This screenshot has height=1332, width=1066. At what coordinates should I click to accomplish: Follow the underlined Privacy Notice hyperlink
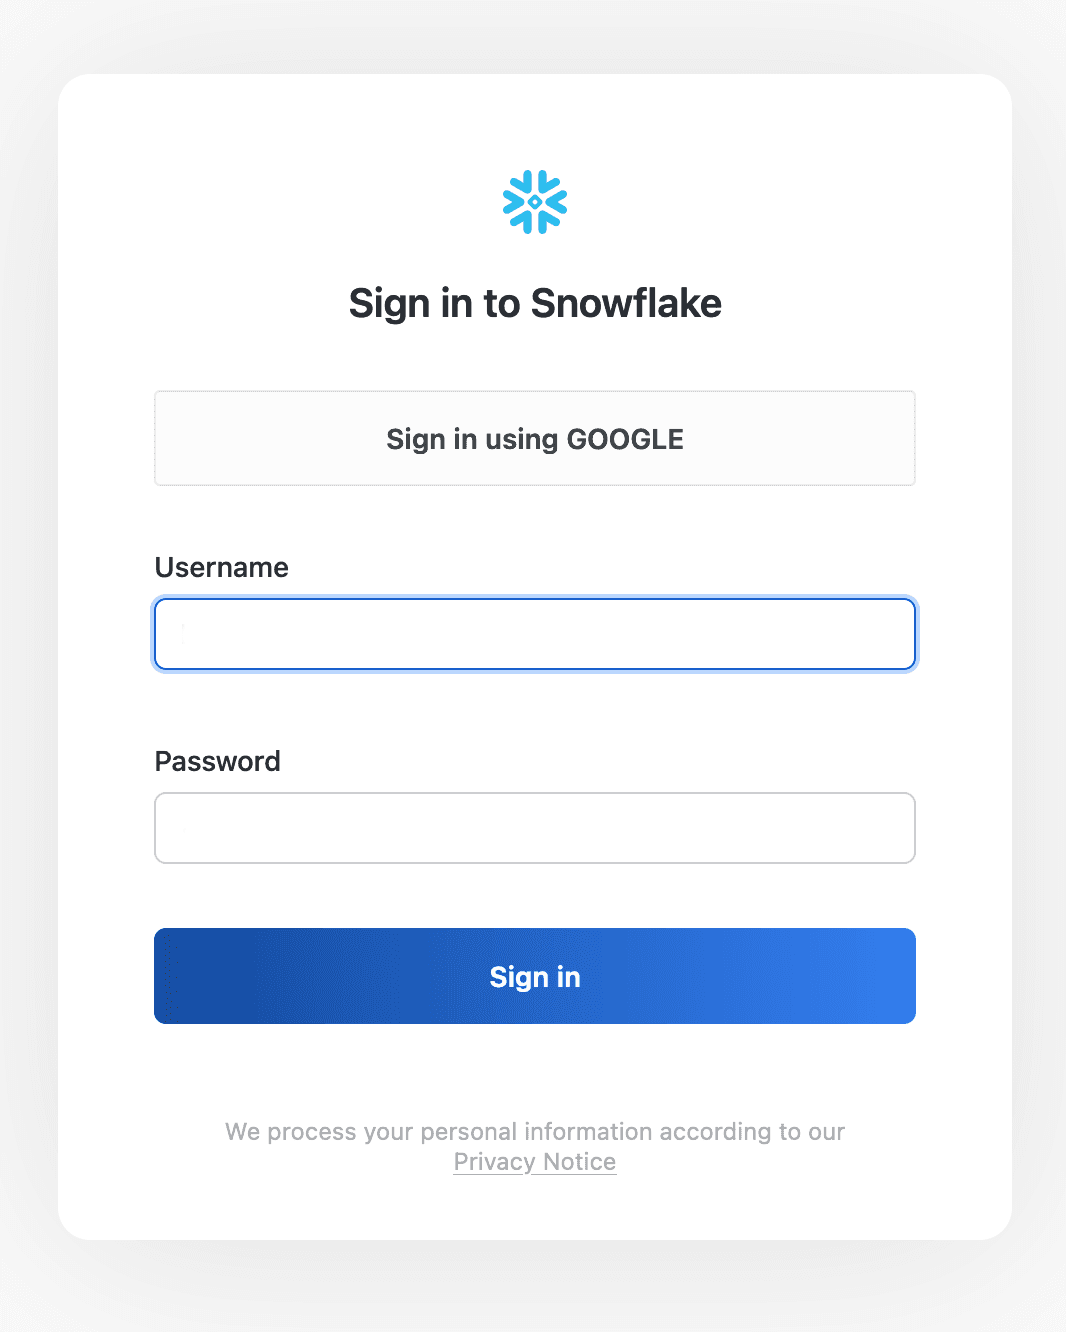(535, 1162)
